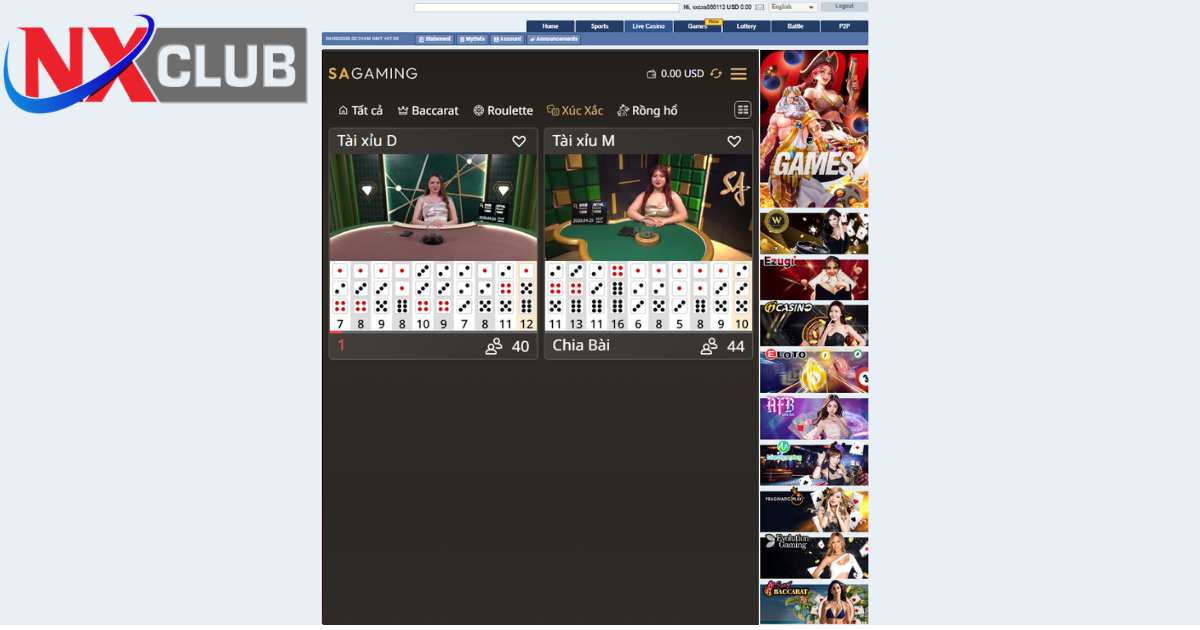Favorite the Tài xỉu M table

[734, 141]
